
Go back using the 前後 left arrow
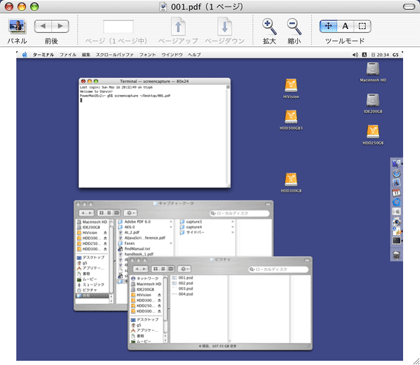[43, 26]
